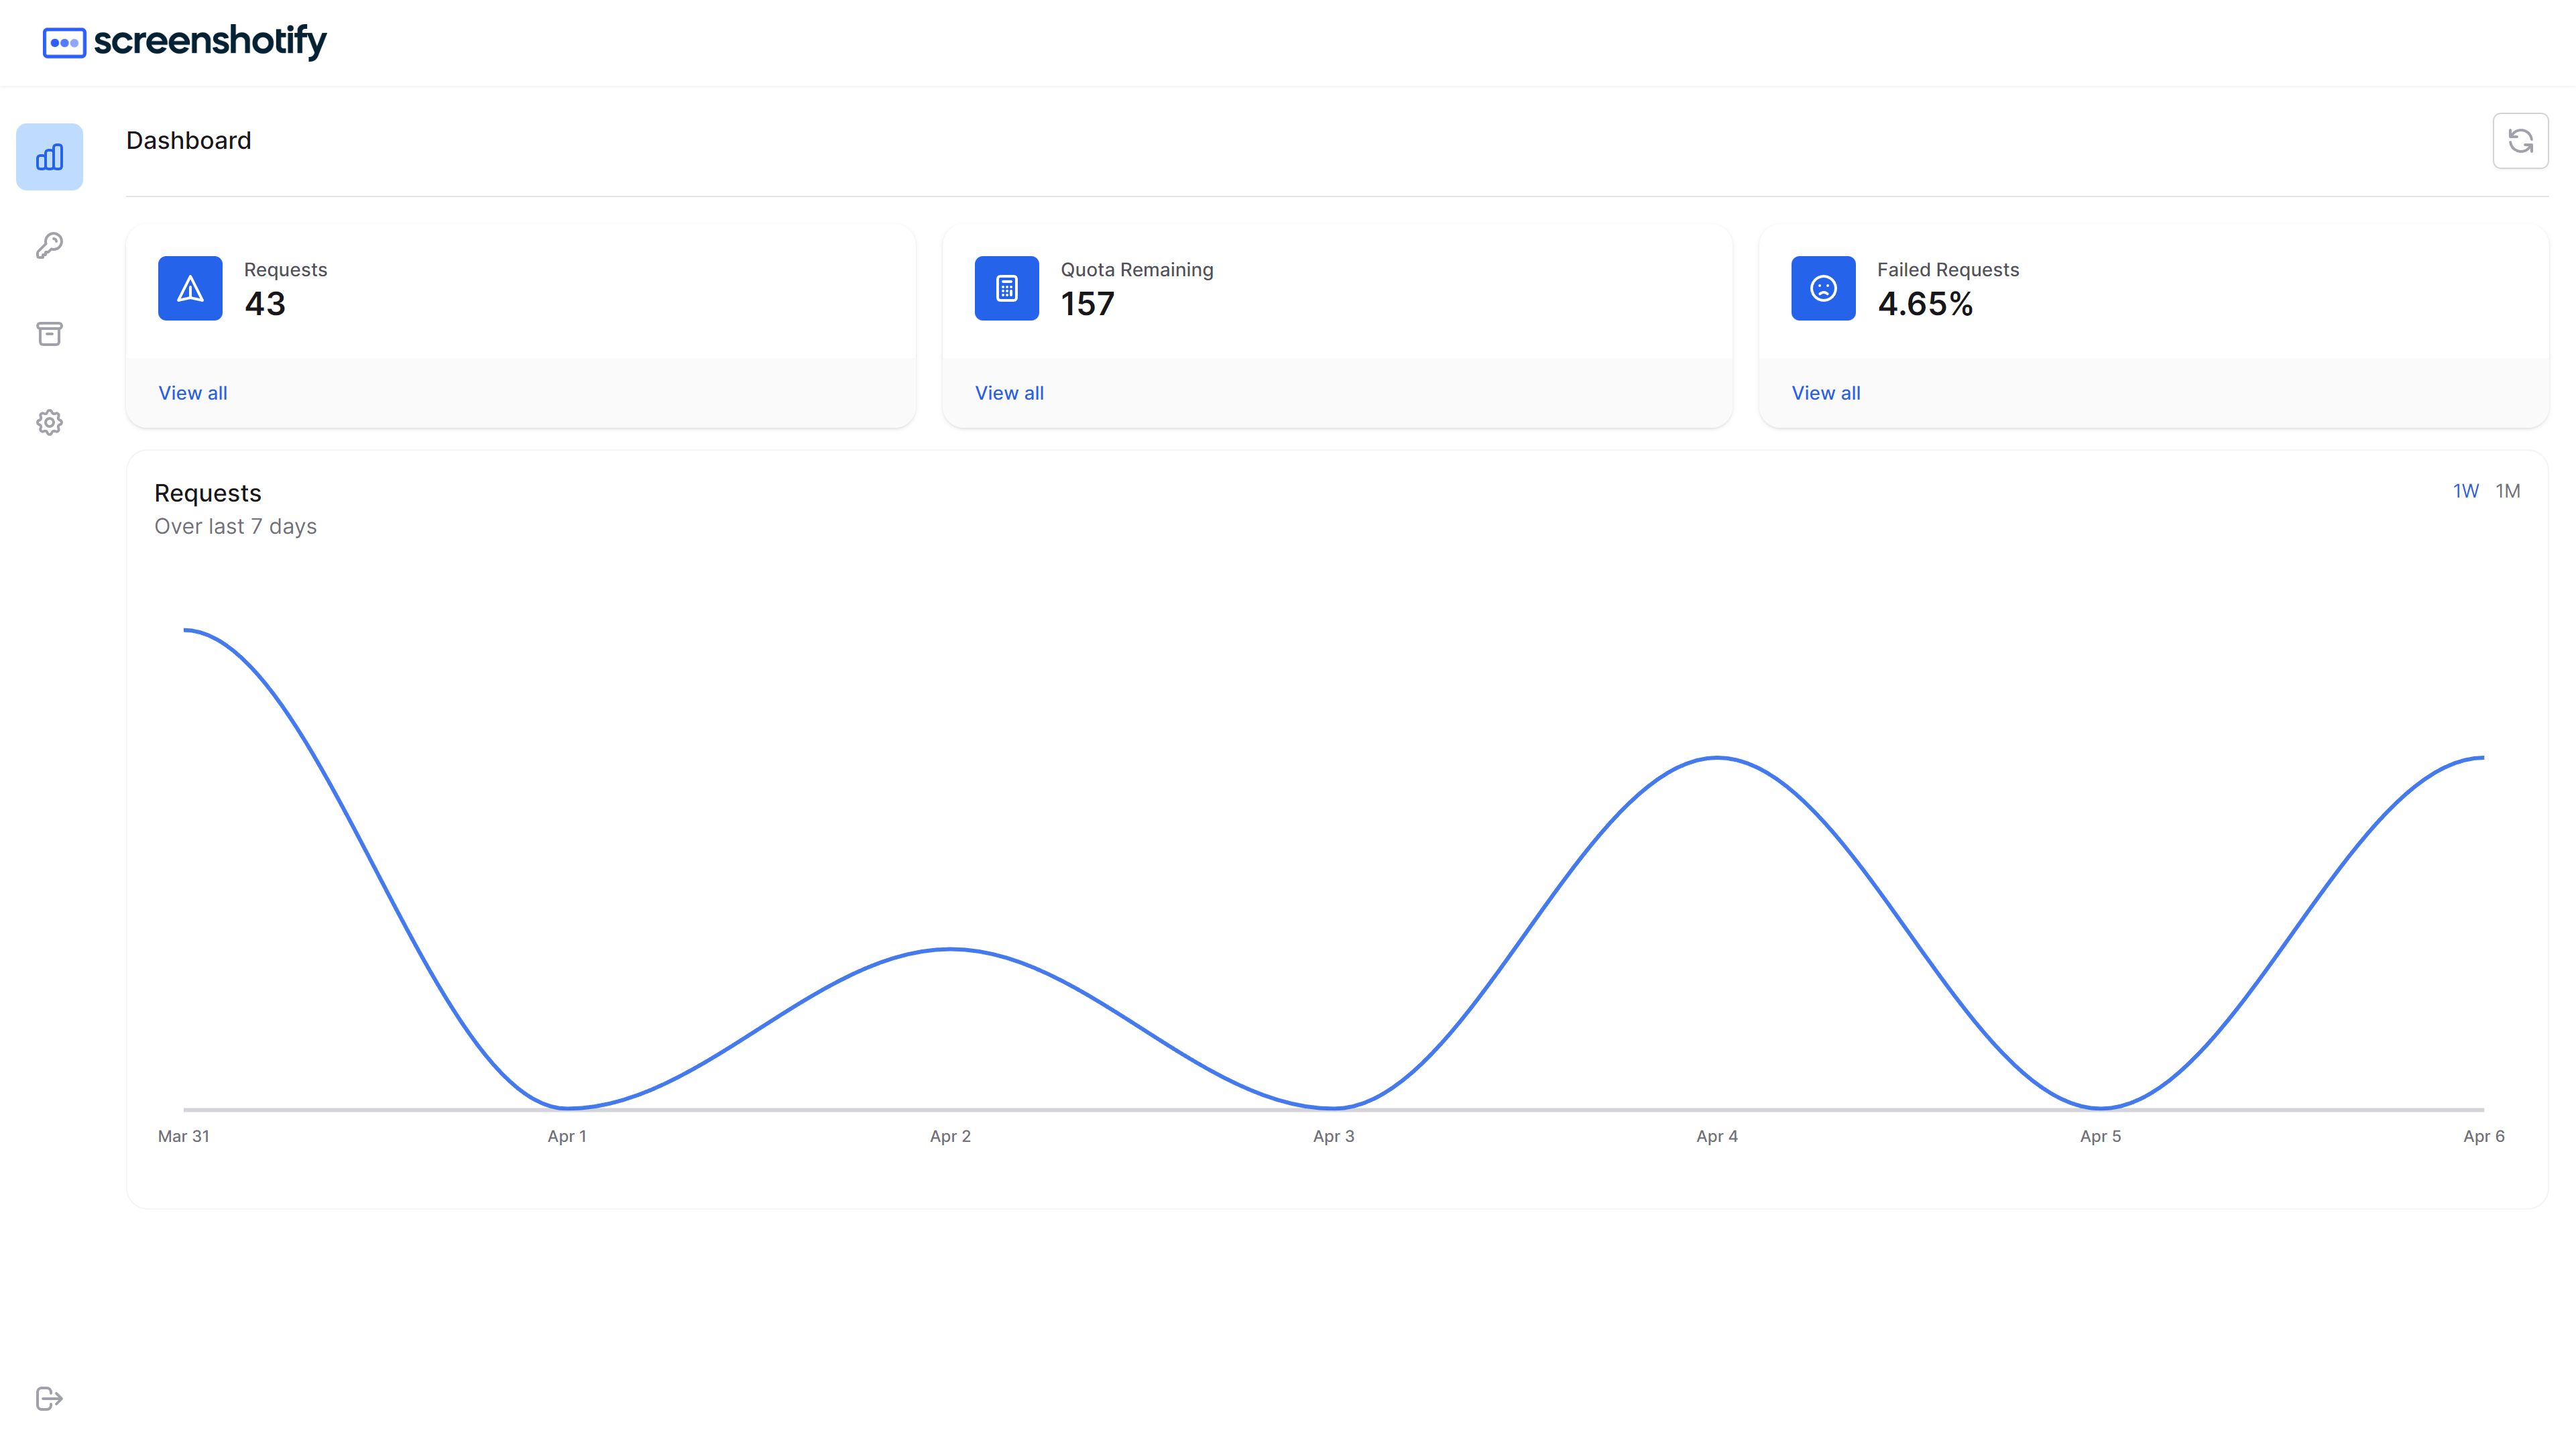
Task: View all under Failed Requests card
Action: tap(1826, 393)
